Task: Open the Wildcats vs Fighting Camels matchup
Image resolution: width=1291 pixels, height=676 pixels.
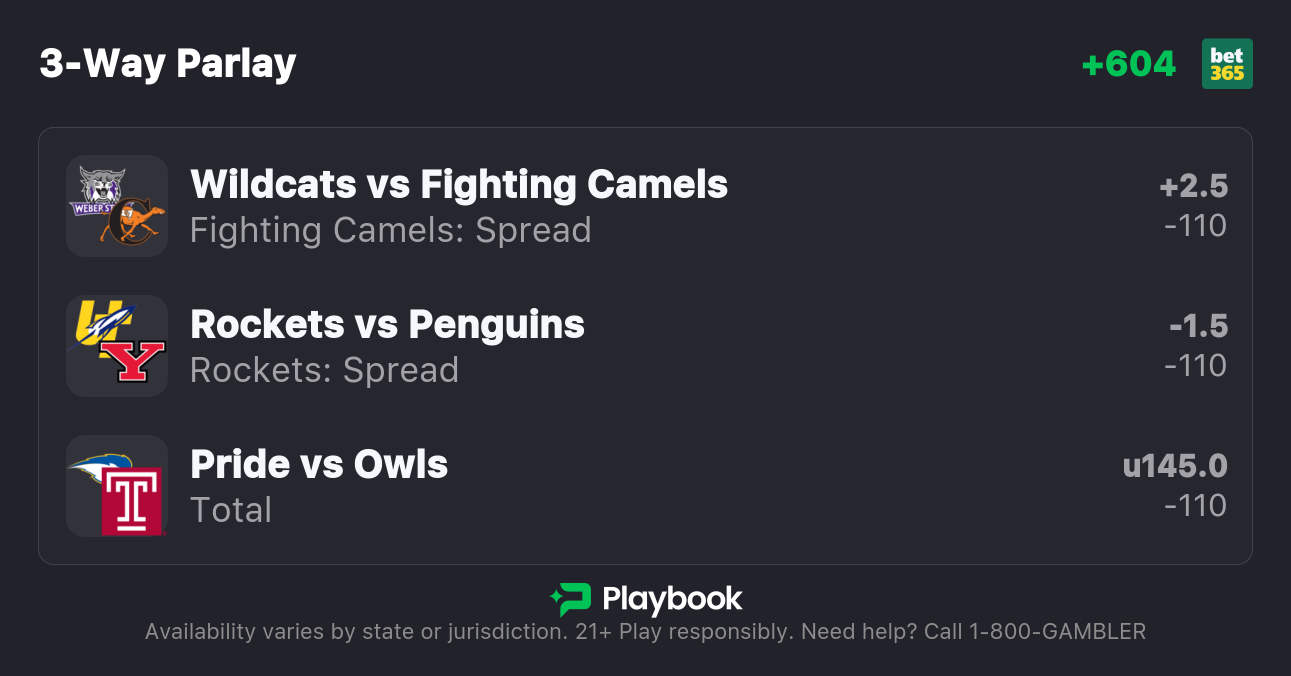Action: pos(459,184)
